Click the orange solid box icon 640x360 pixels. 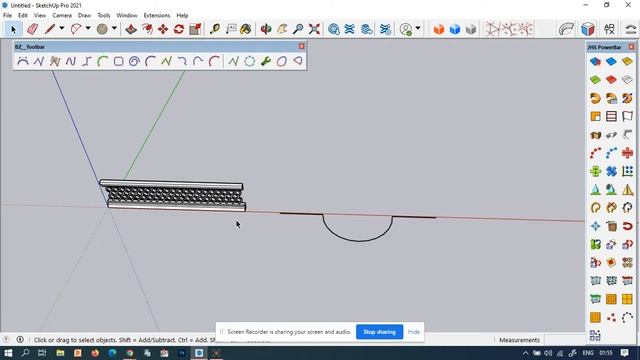tap(439, 29)
